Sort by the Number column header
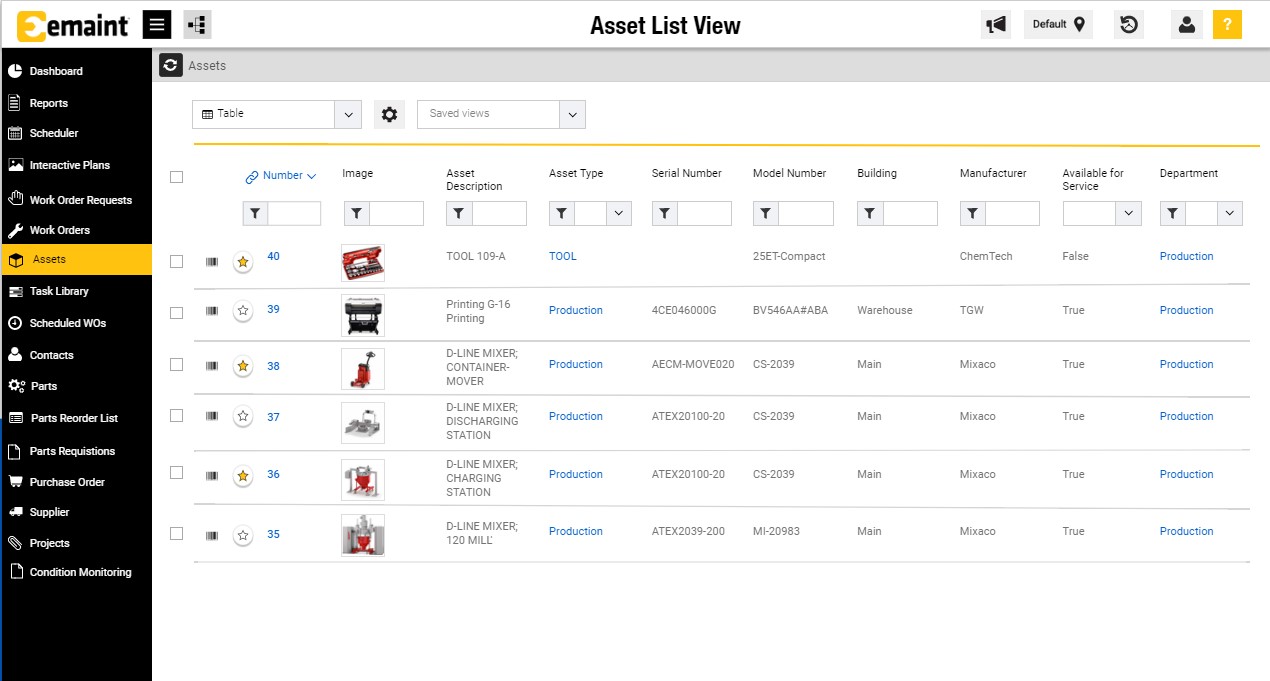1270x681 pixels. (281, 176)
